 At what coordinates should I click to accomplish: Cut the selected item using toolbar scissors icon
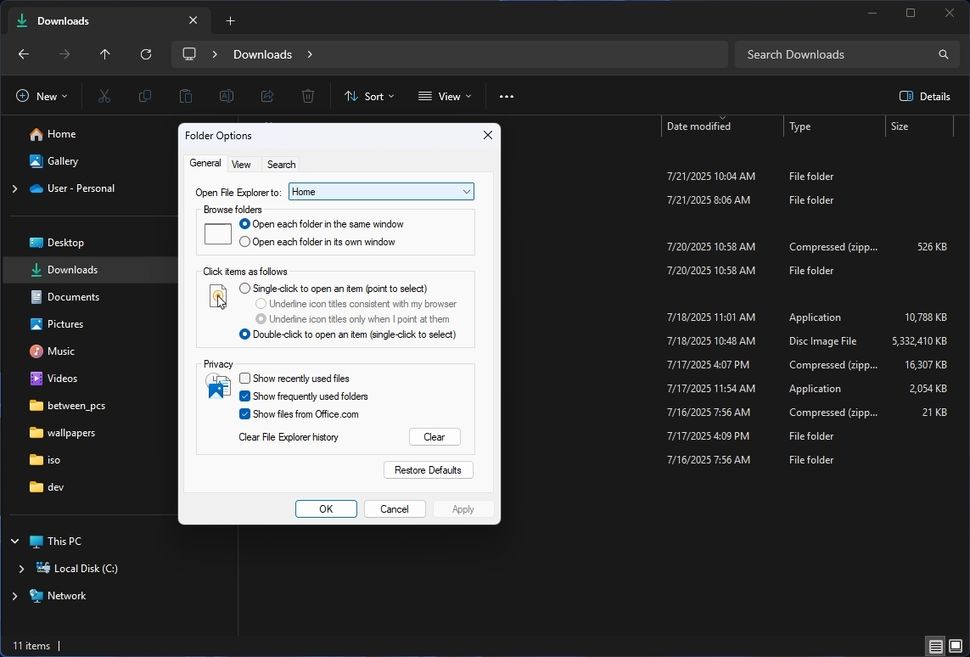pyautogui.click(x=103, y=95)
